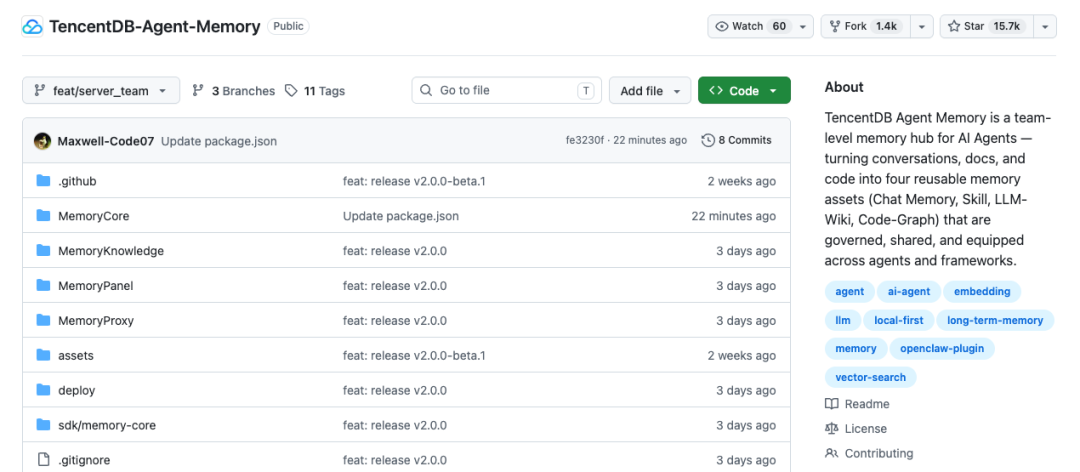Click the MemoryCore folder icon

pos(43,216)
